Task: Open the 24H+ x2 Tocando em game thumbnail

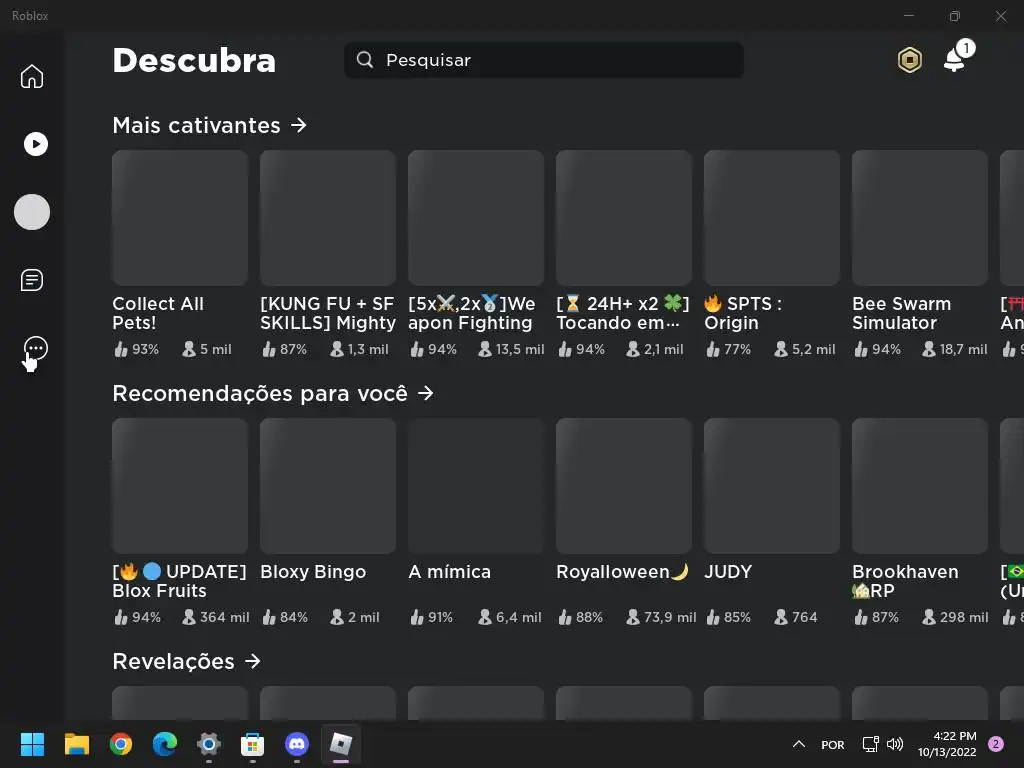Action: (624, 217)
